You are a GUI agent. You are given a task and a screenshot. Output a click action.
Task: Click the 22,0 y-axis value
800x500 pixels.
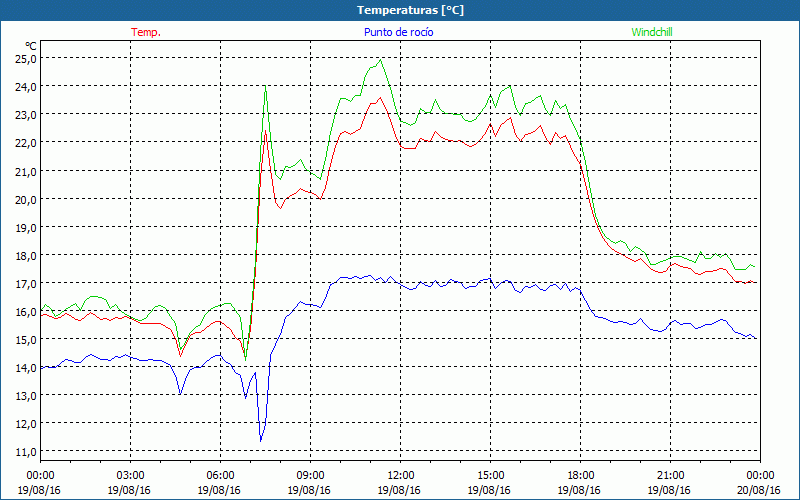coord(26,143)
